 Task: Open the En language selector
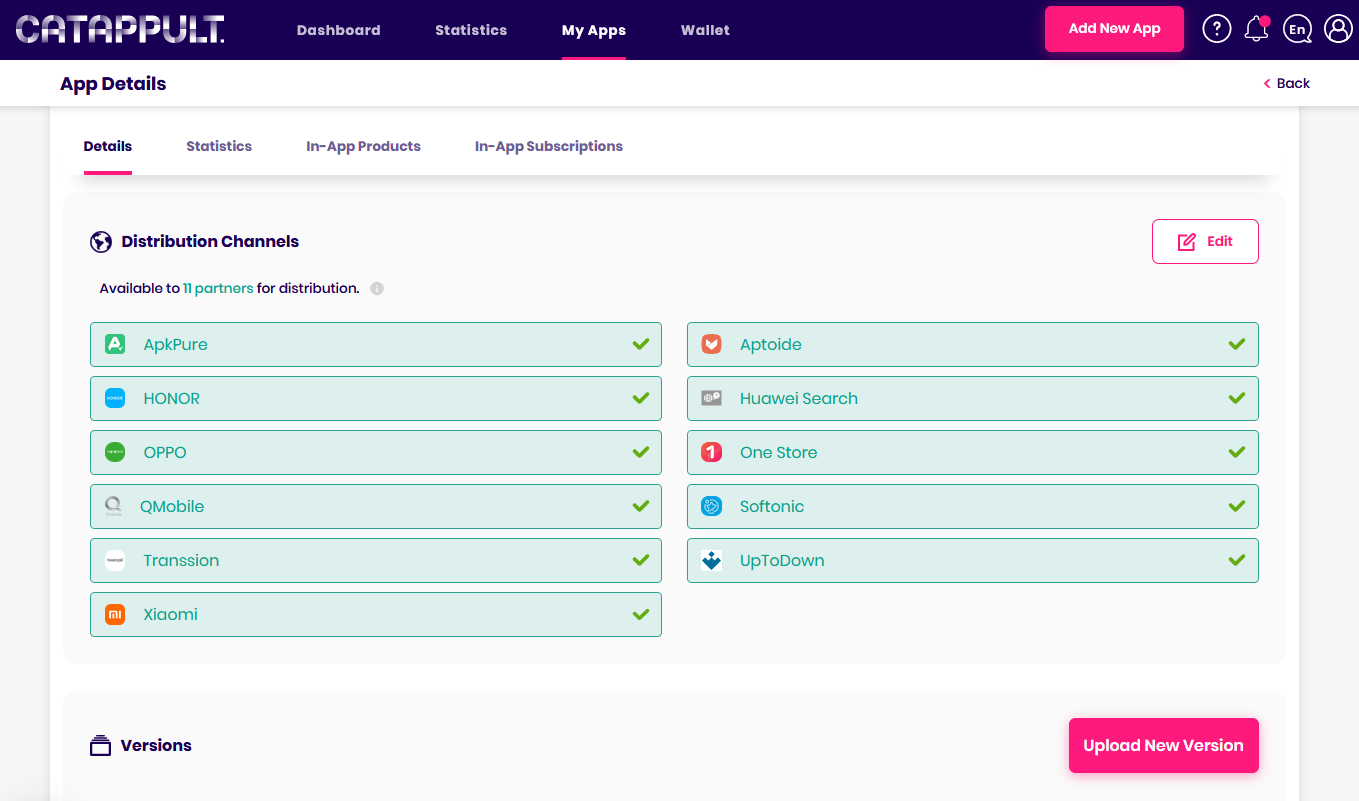pos(1298,29)
